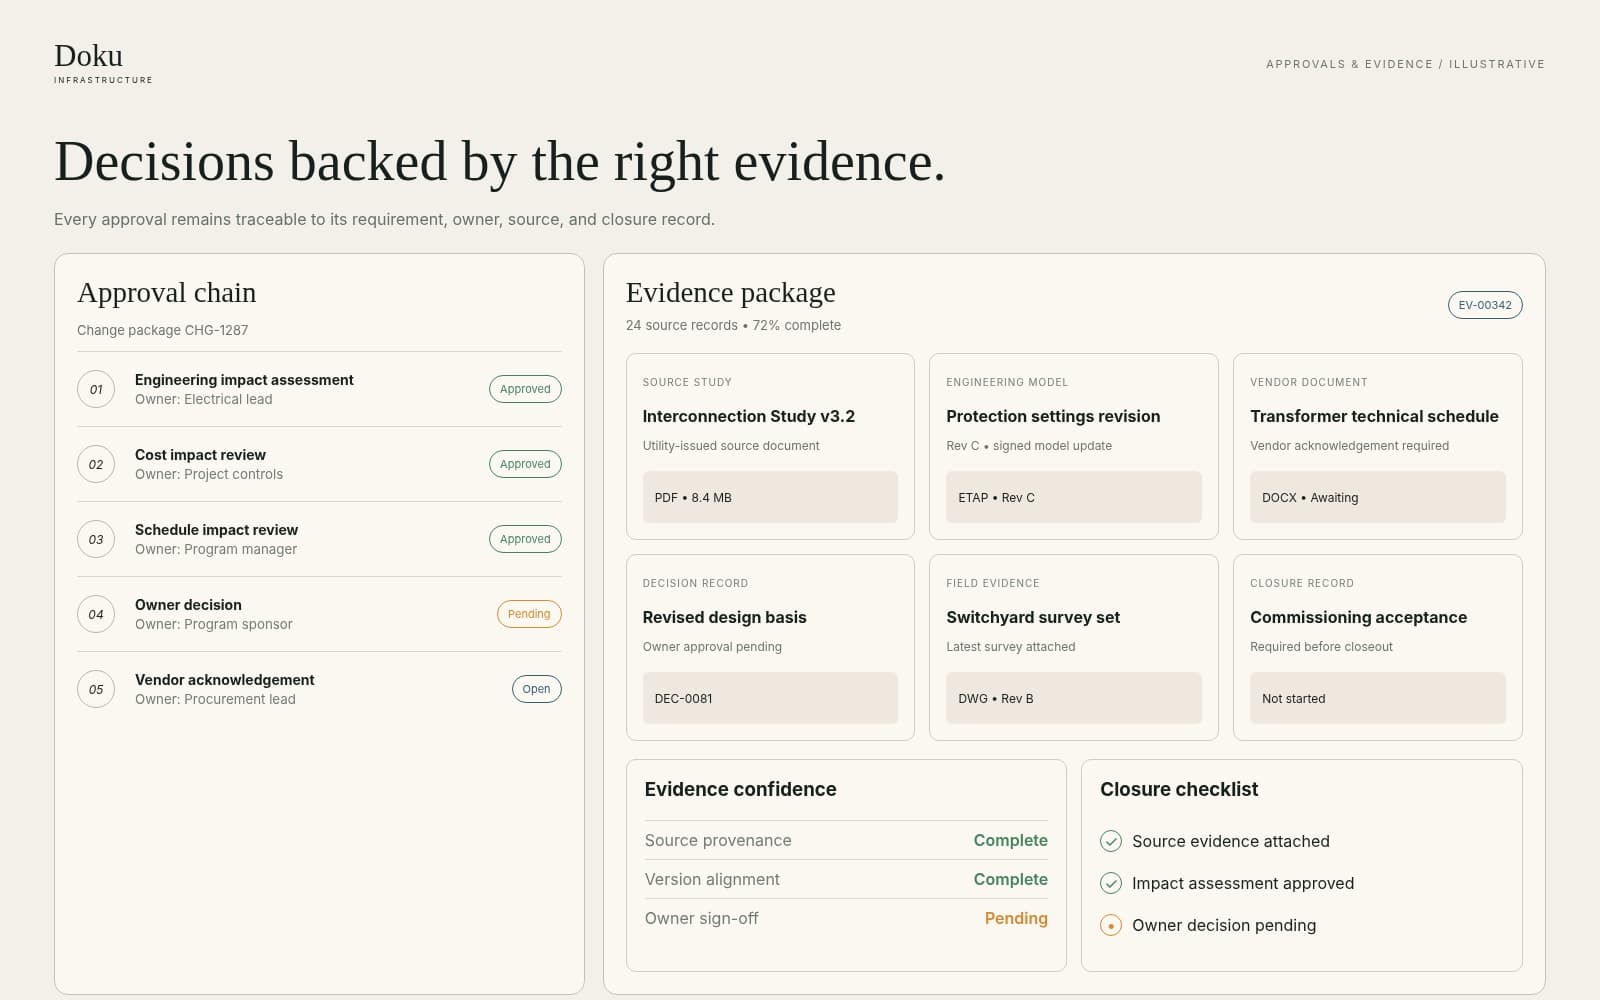Click the DOCX • Awaiting file chip
1600x1000 pixels.
(x=1378, y=497)
